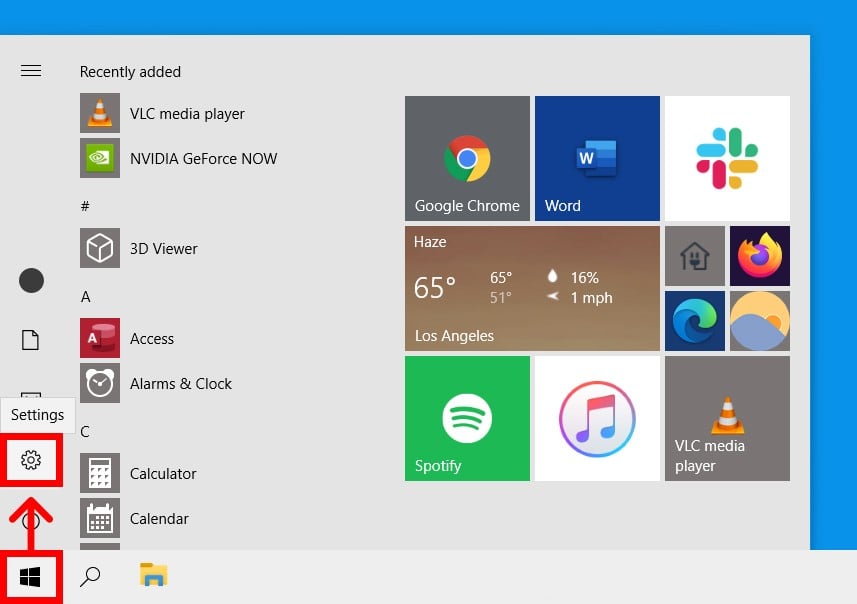Screen dimensions: 857x604
Task: Open the iTunes music tile
Action: pyautogui.click(x=597, y=418)
